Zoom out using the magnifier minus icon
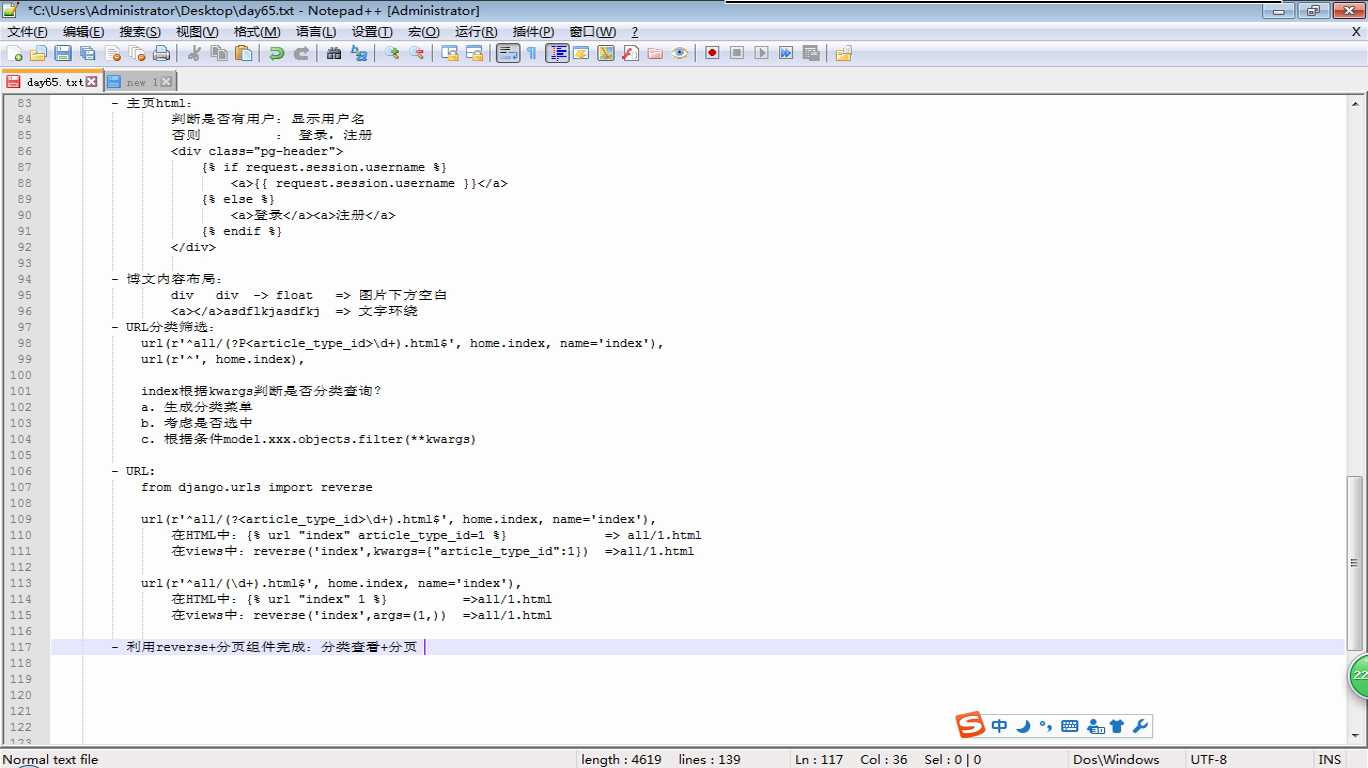Viewport: 1368px width, 768px height. coord(417,53)
